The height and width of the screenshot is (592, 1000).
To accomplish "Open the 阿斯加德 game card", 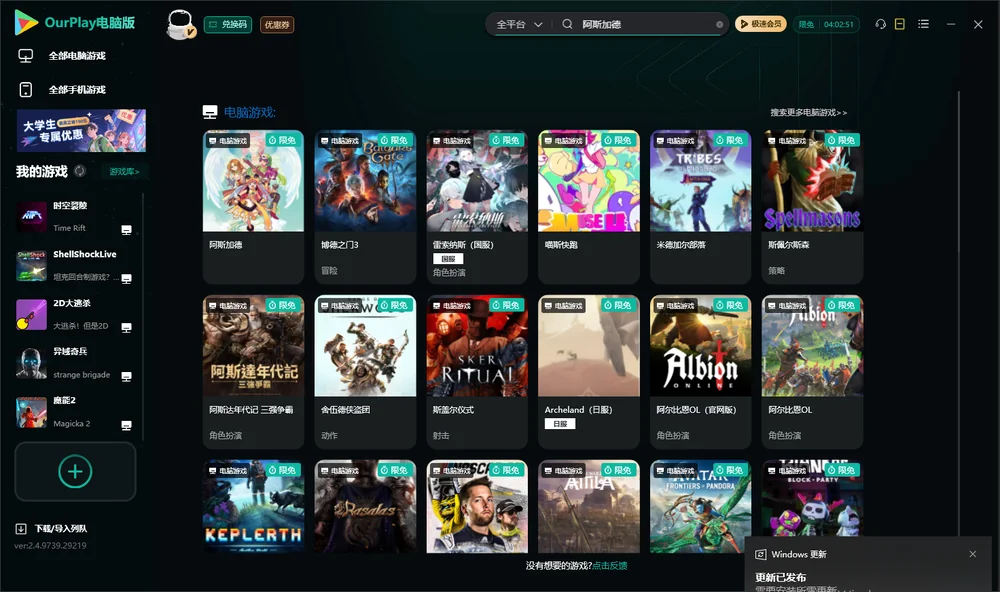I will (253, 207).
